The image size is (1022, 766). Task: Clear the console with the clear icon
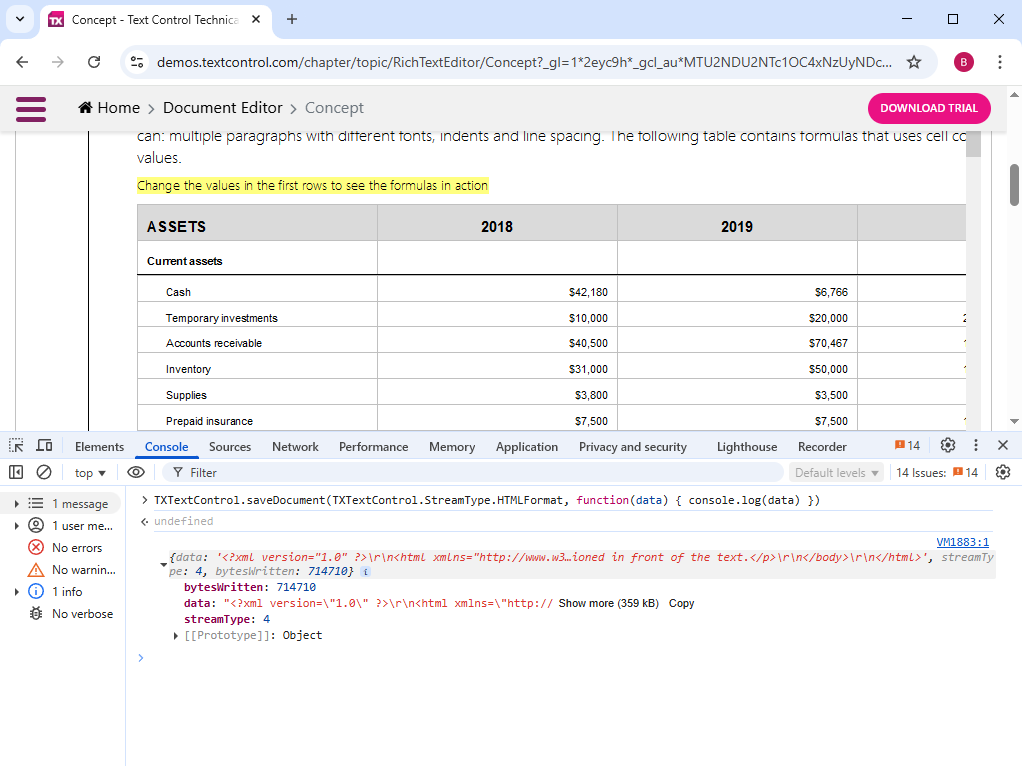44,472
